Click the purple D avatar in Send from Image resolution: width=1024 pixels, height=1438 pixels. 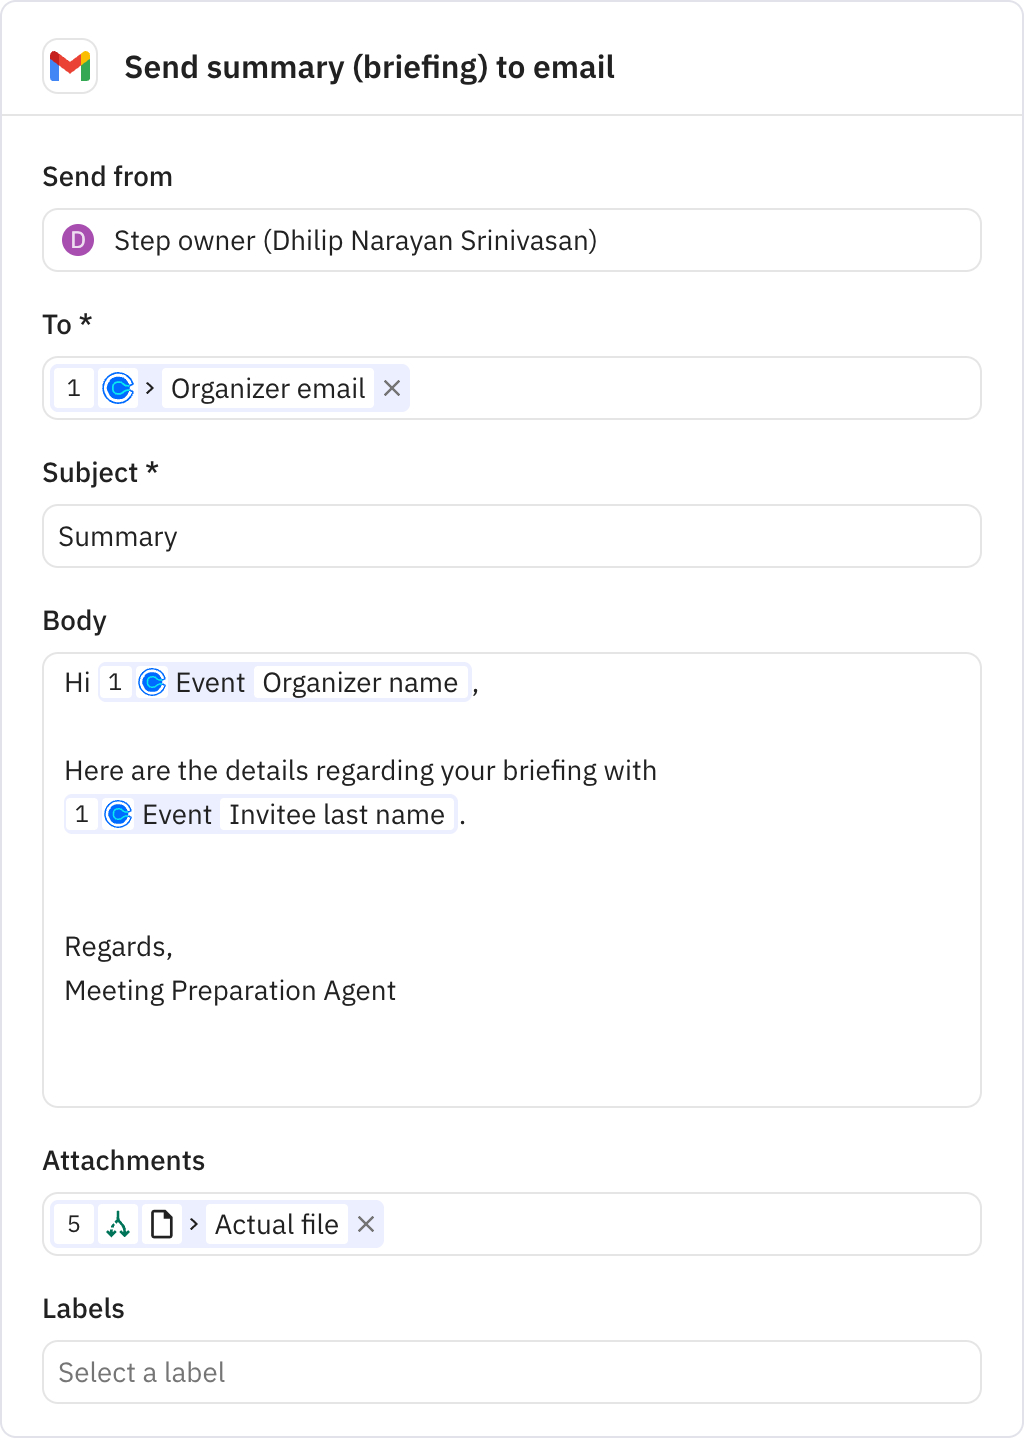[78, 240]
